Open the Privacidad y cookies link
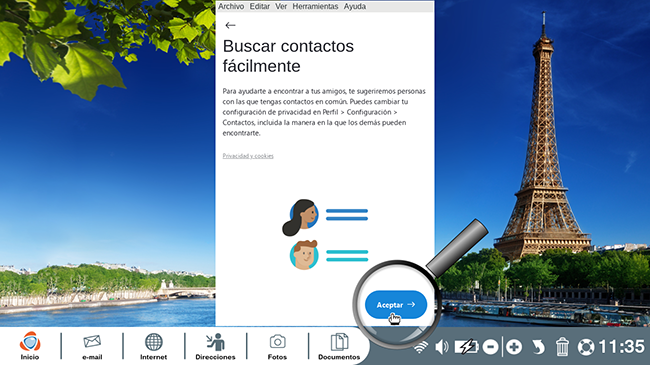 (x=248, y=156)
